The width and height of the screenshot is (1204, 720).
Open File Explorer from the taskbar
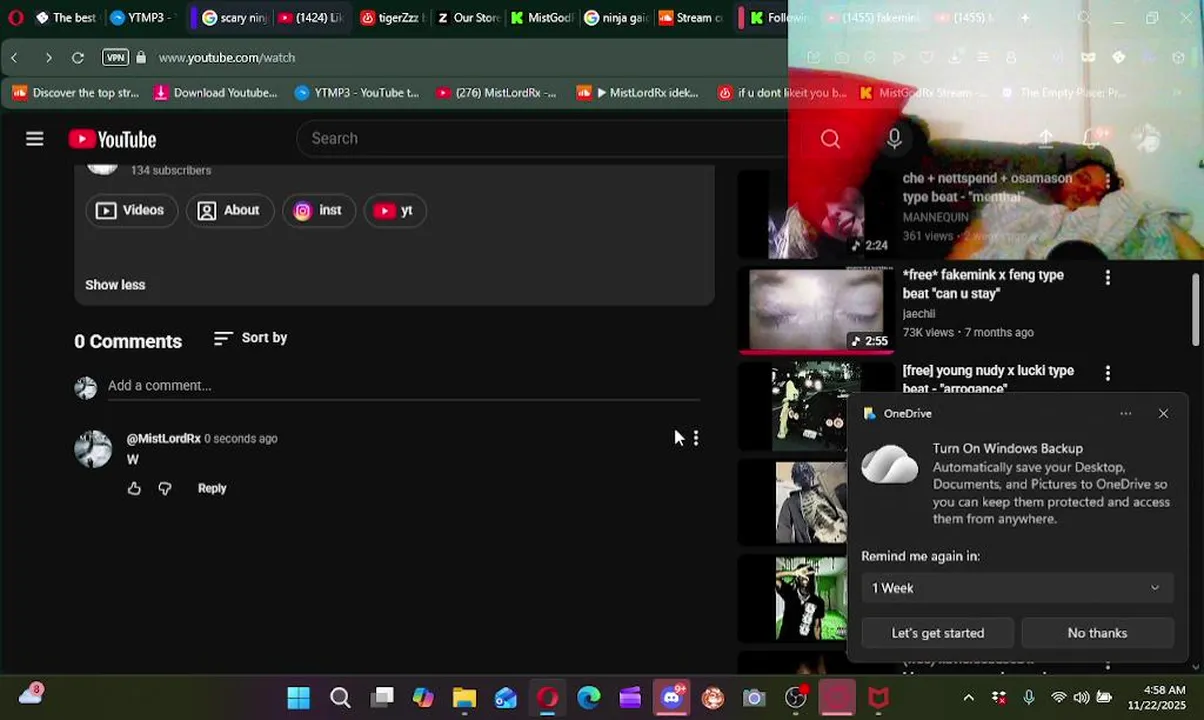(464, 697)
